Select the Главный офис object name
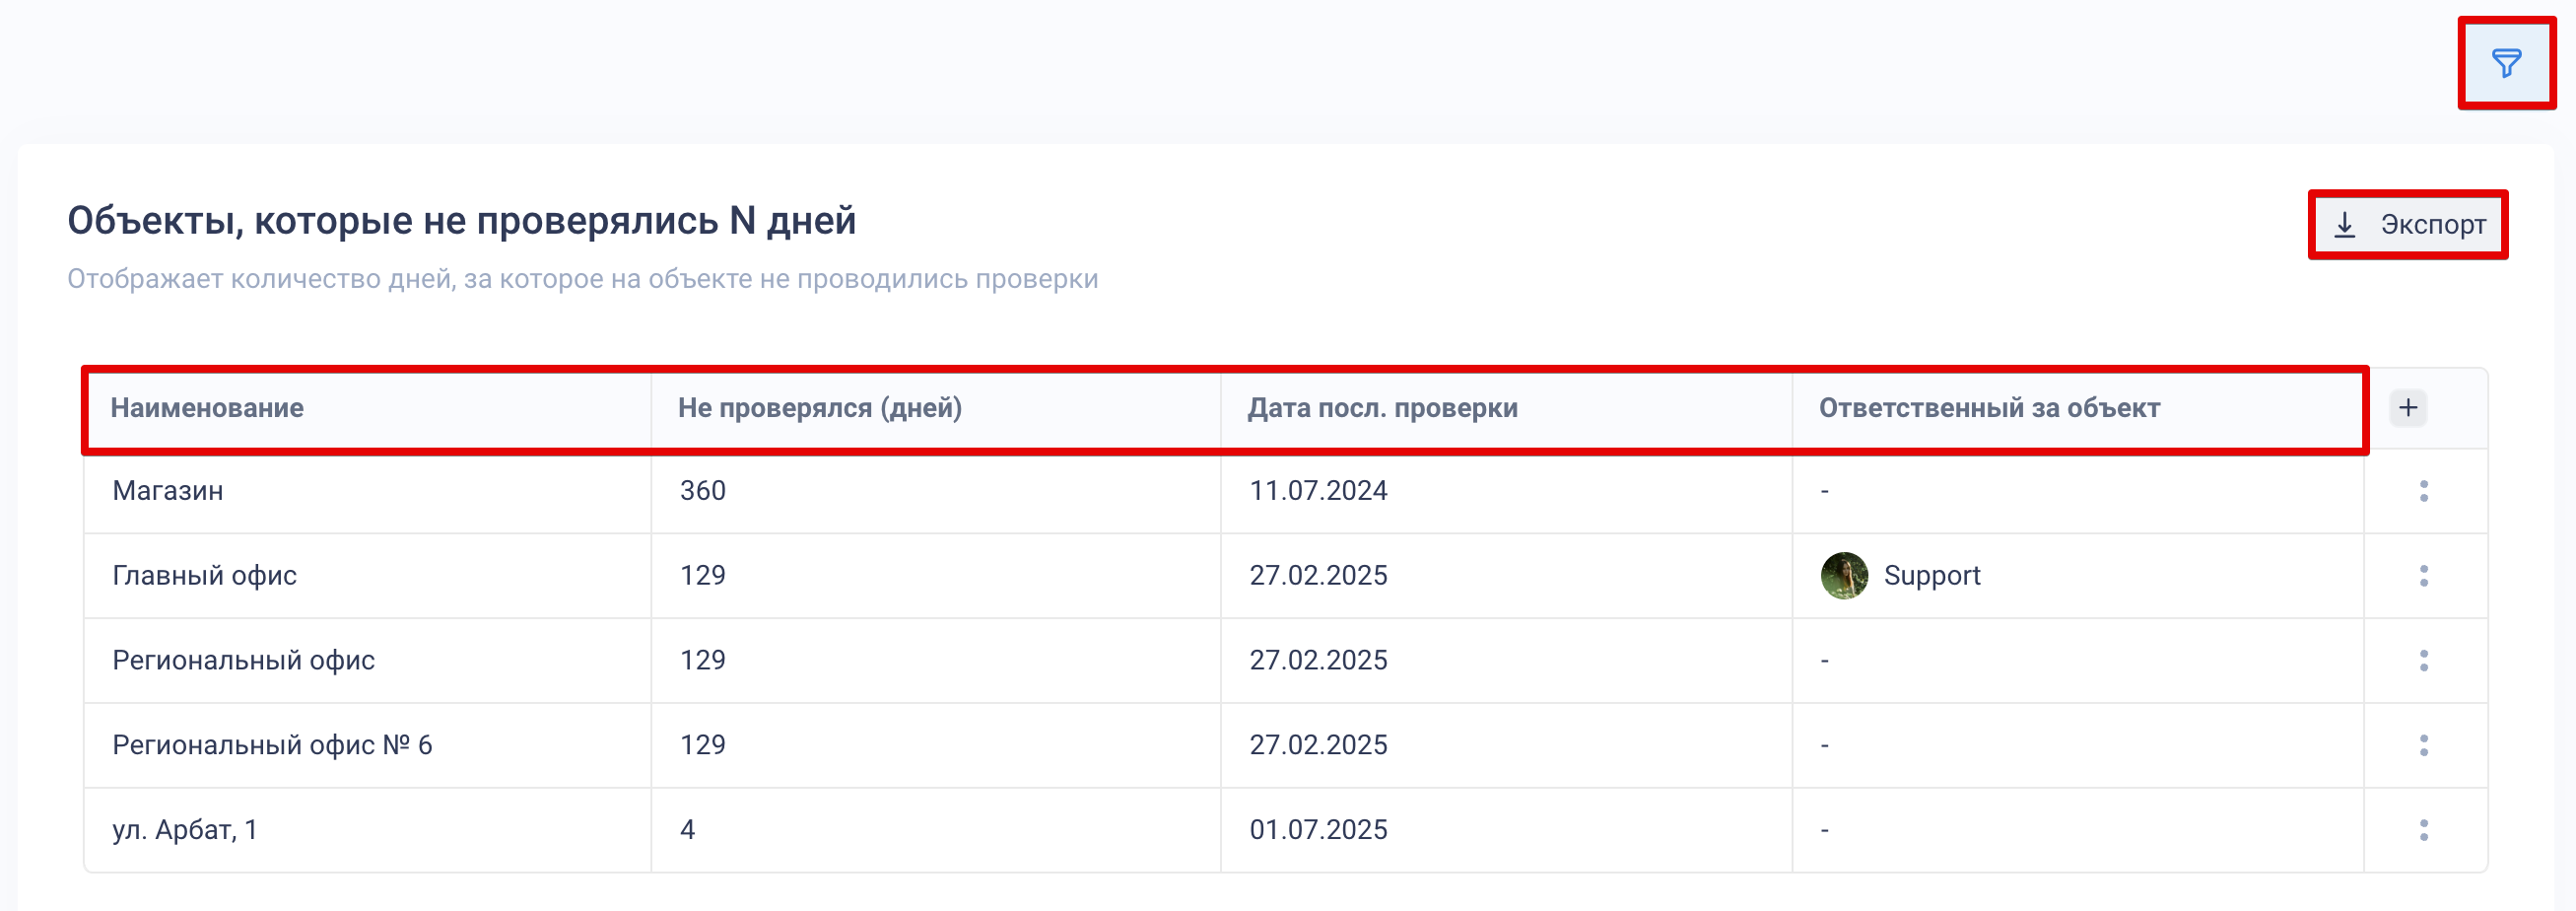2576x911 pixels. pos(204,576)
